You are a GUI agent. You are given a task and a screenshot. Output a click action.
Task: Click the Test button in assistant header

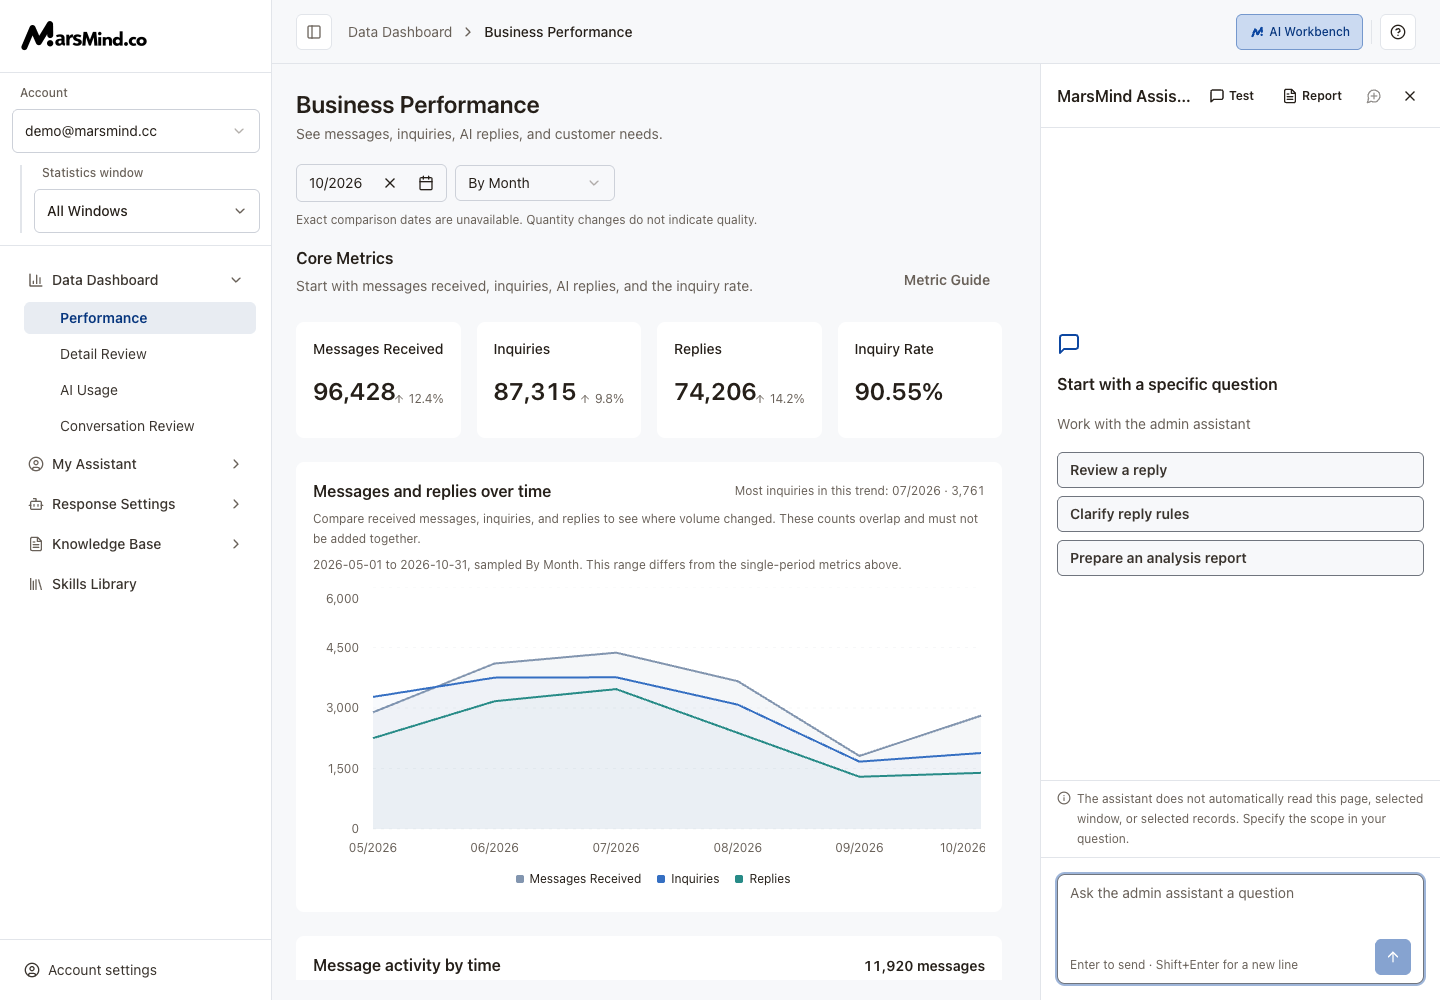(1232, 96)
